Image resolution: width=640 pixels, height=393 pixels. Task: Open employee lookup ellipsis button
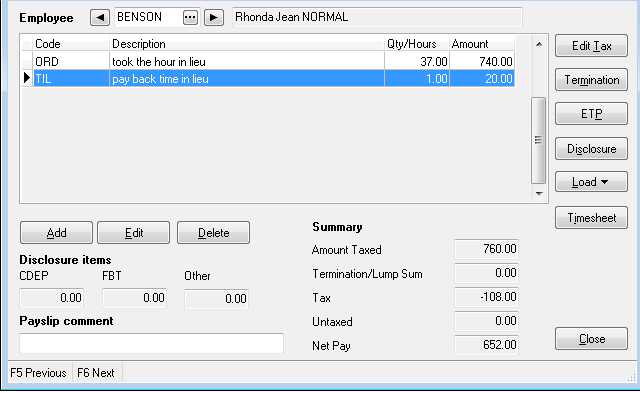(190, 18)
